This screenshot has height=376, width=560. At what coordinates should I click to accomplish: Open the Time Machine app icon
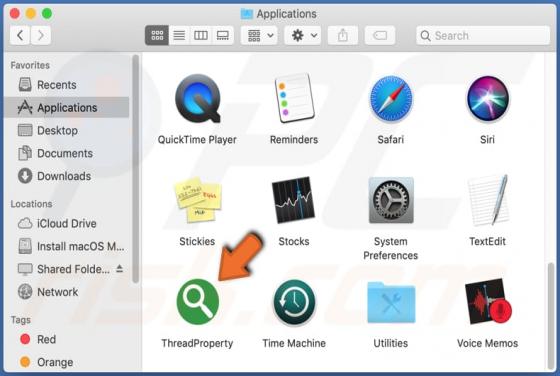click(294, 302)
